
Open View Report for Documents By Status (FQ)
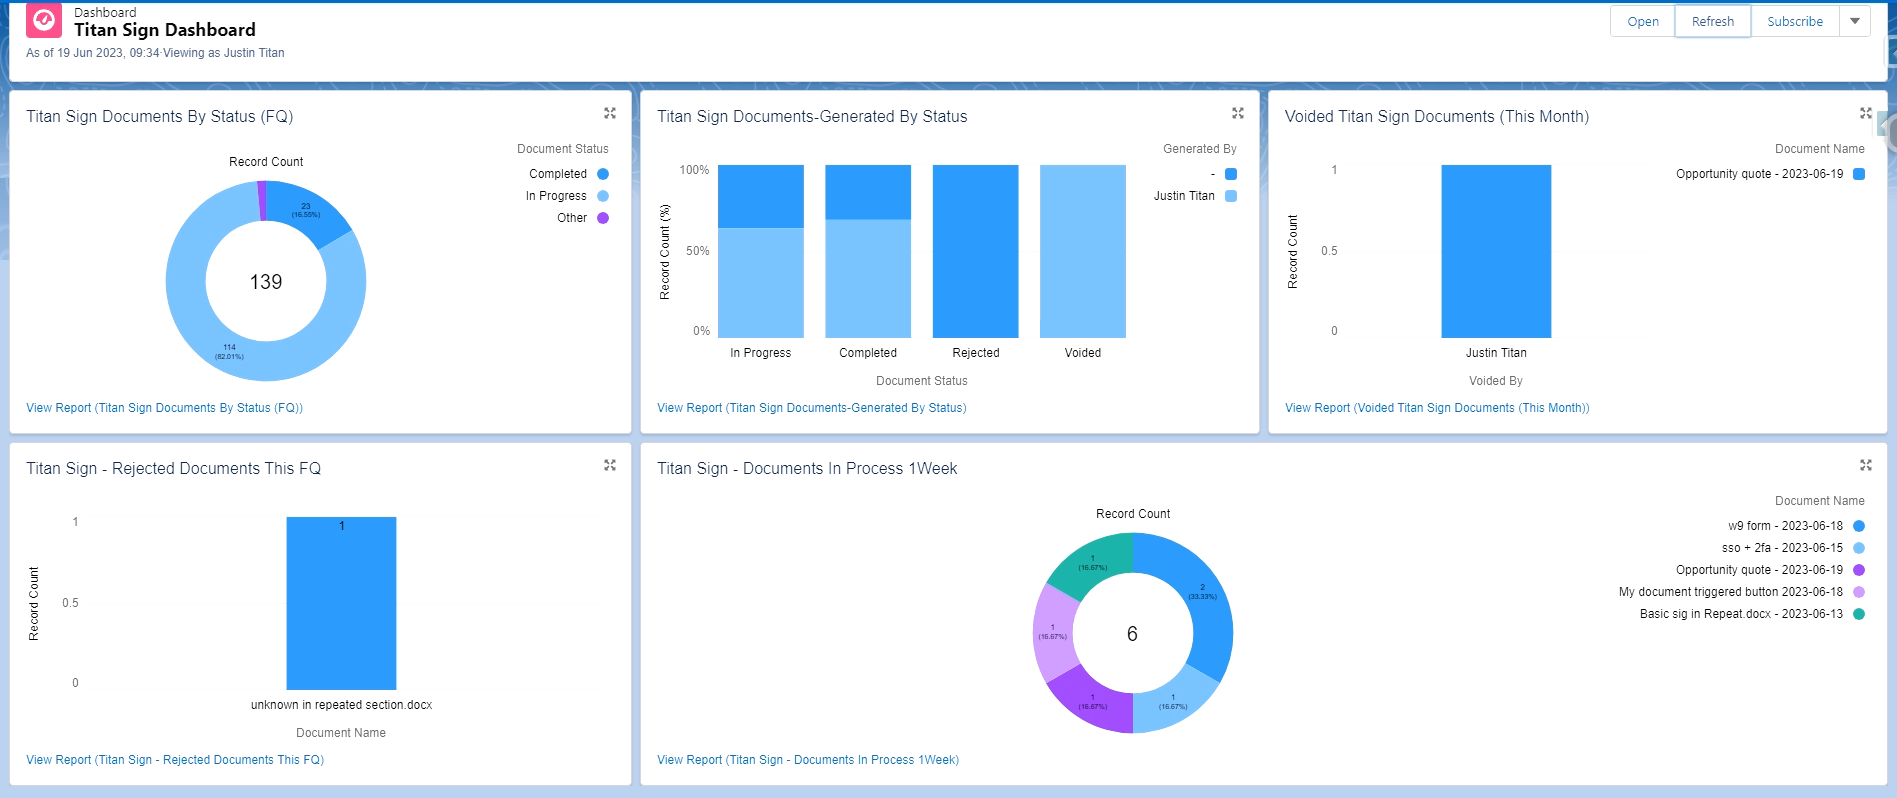coord(164,408)
